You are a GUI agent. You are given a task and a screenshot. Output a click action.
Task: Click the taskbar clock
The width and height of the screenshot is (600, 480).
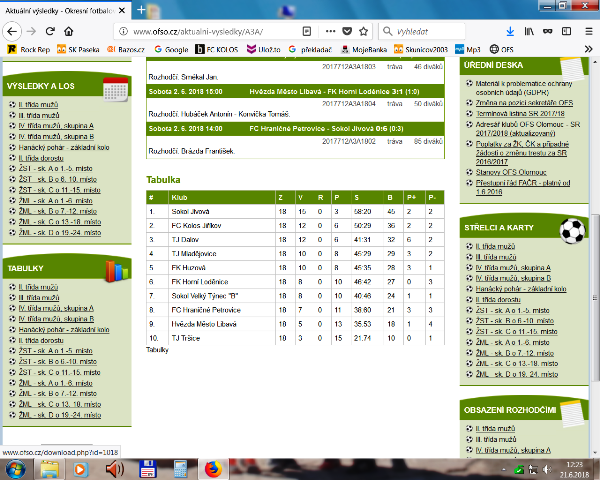[x=575, y=469]
